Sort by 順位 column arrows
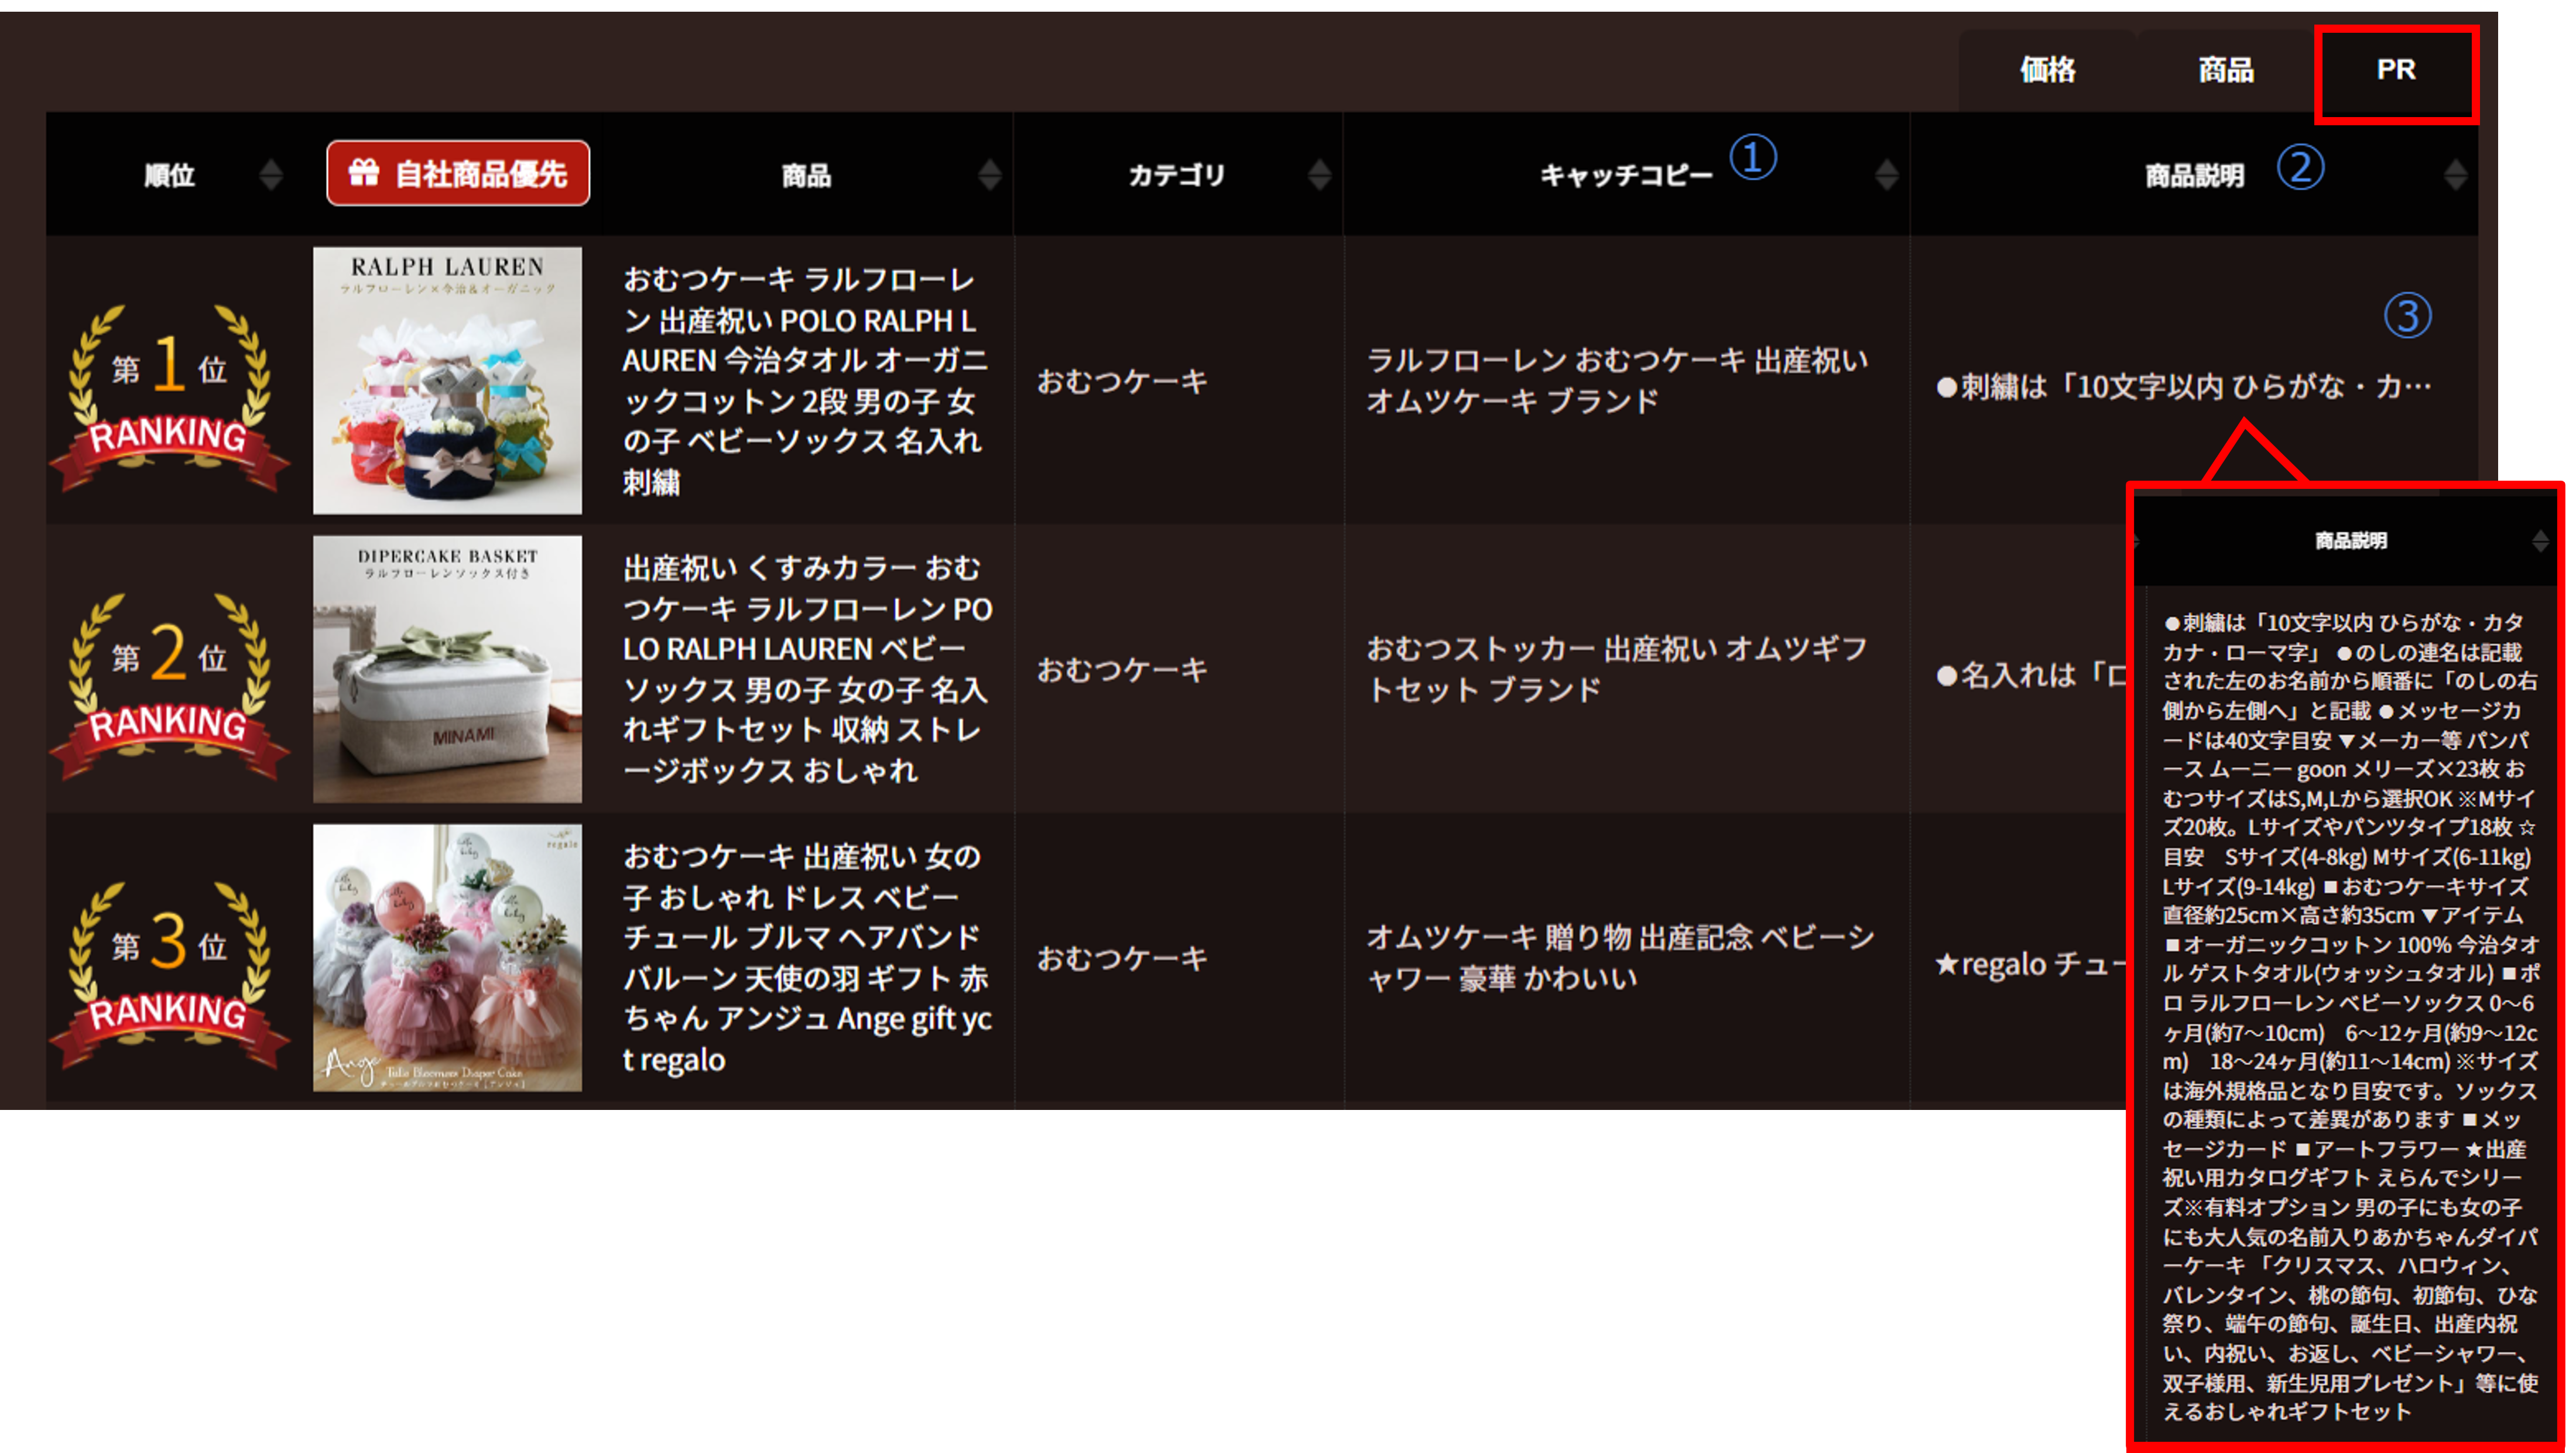 click(x=270, y=175)
